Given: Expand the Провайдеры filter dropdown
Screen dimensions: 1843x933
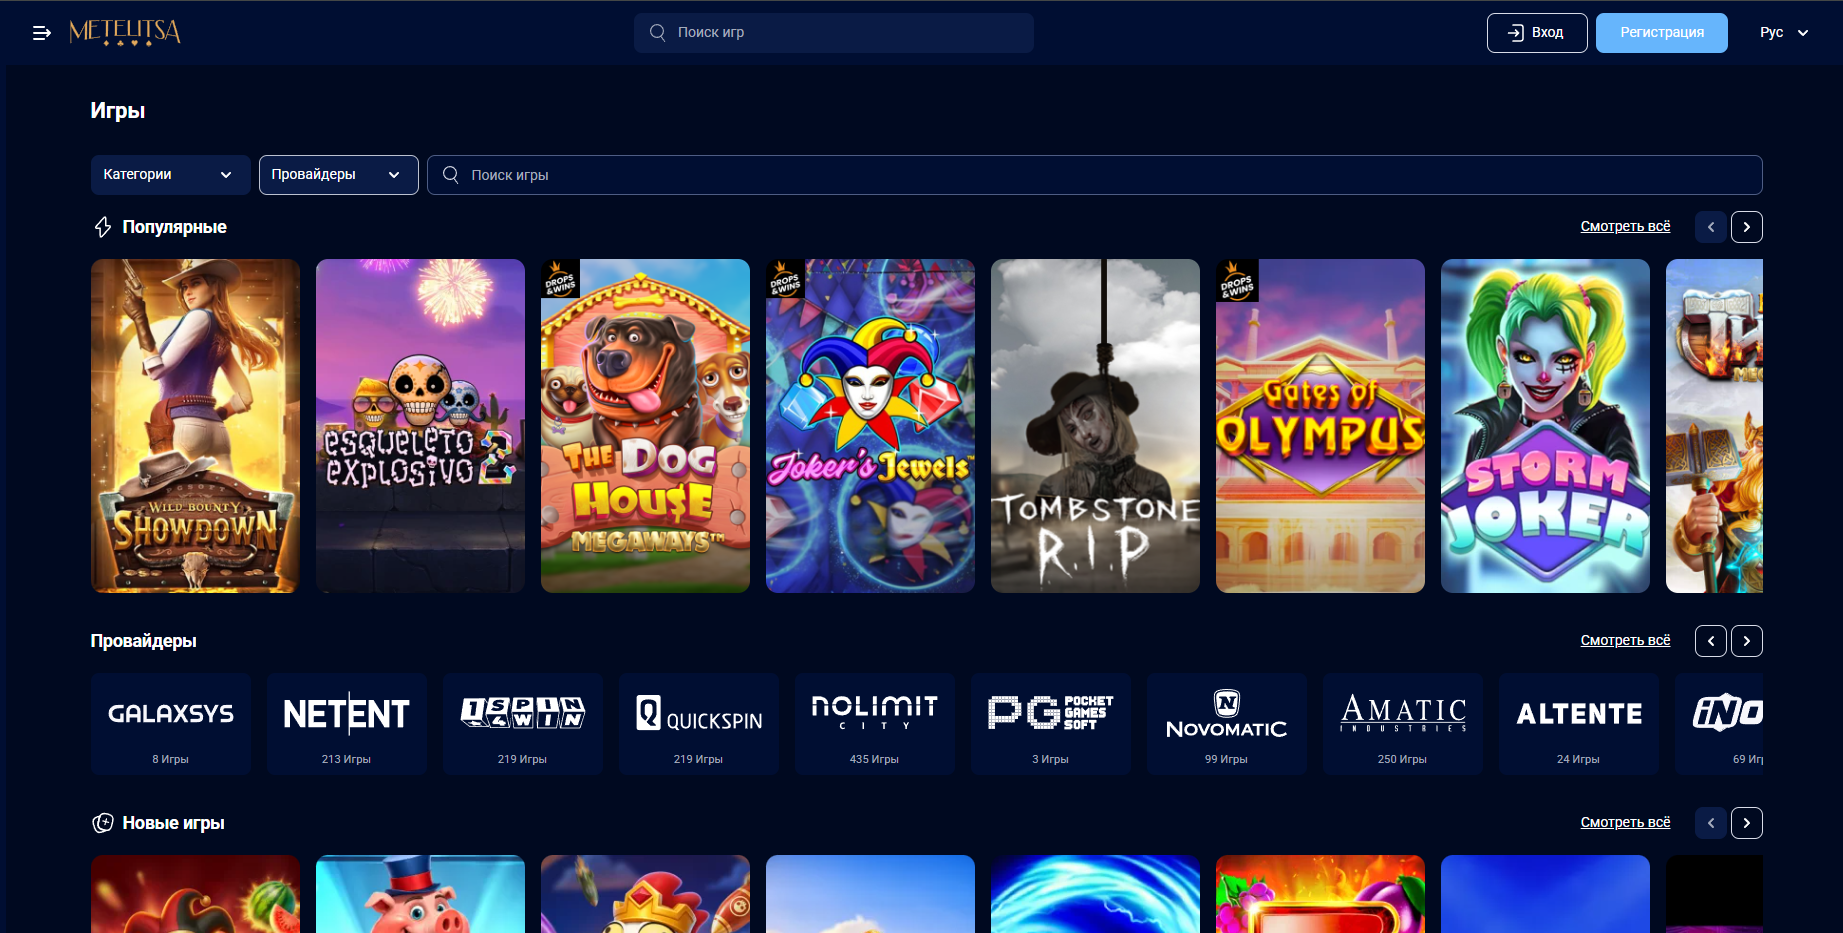Looking at the screenshot, I should [x=339, y=175].
